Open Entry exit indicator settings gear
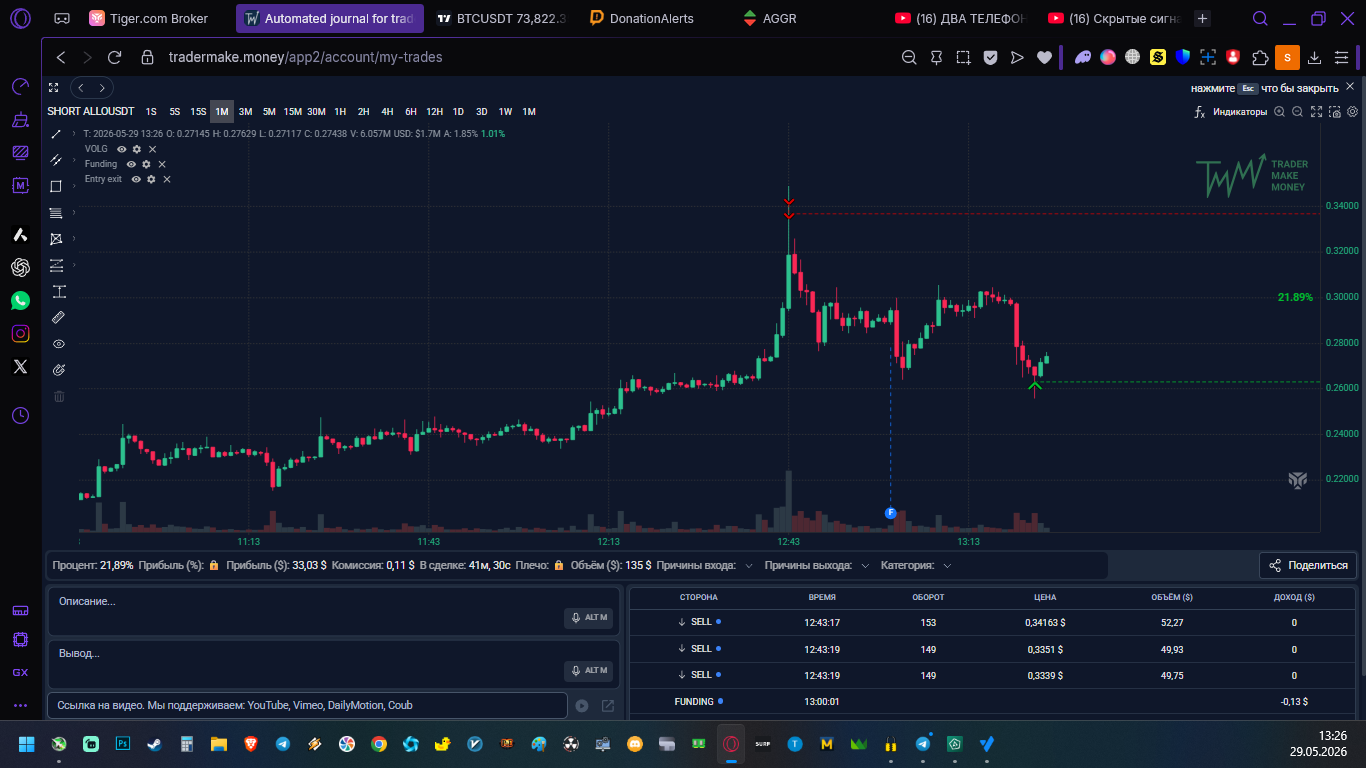 click(151, 179)
